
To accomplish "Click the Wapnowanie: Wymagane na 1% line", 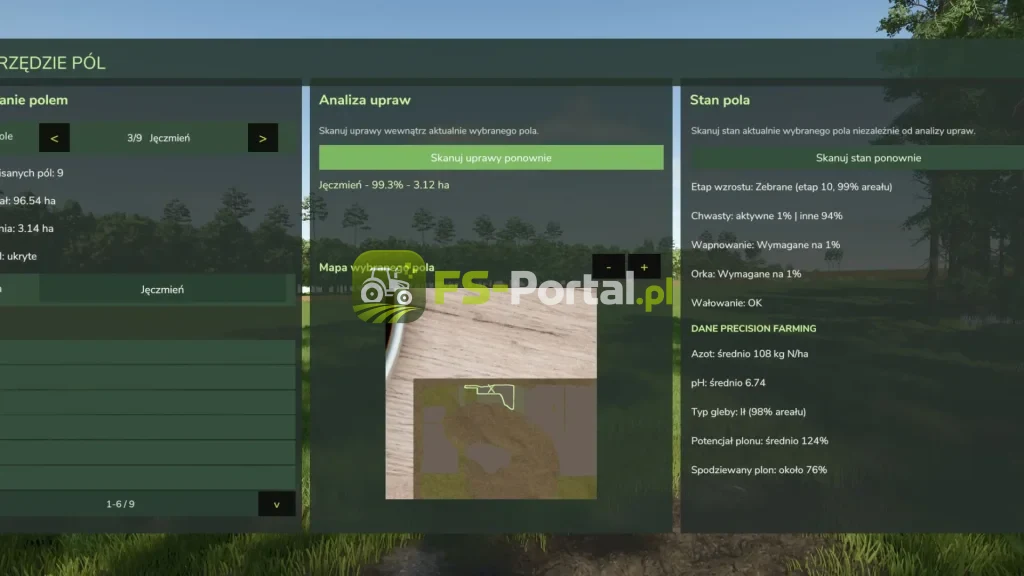I will (765, 245).
